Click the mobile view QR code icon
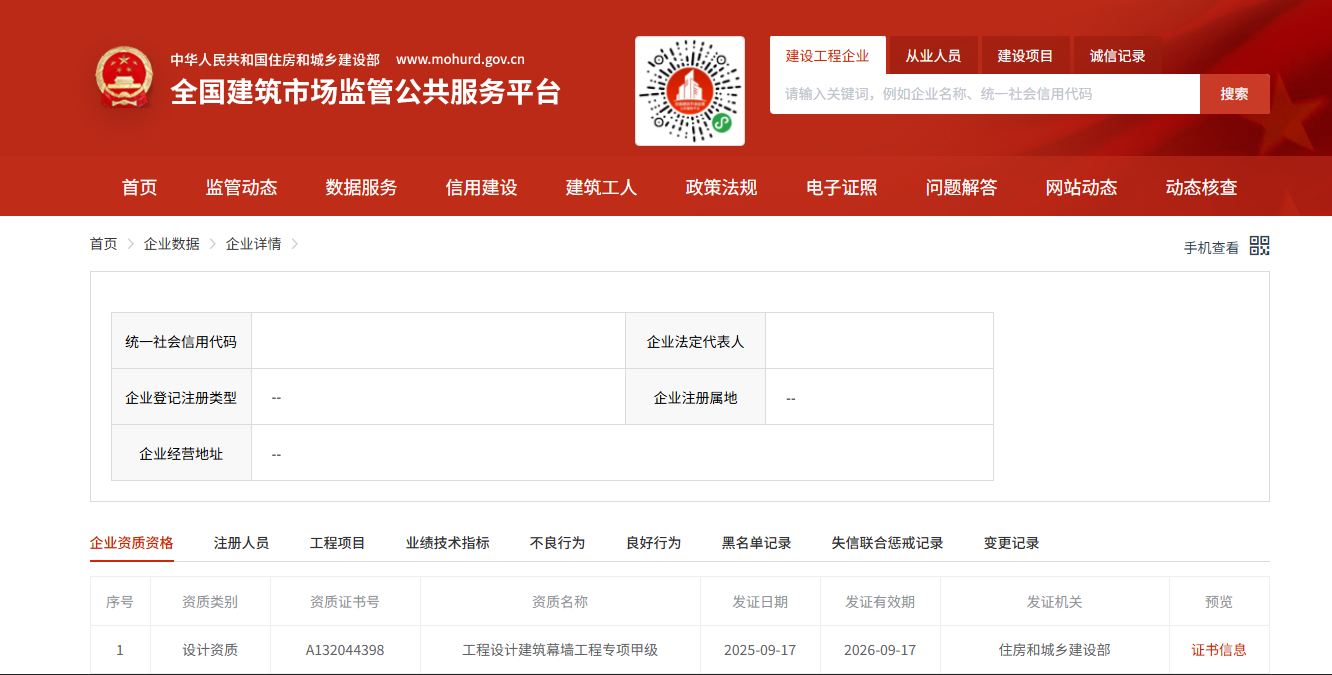Screen dimensions: 1332x675 point(1259,246)
